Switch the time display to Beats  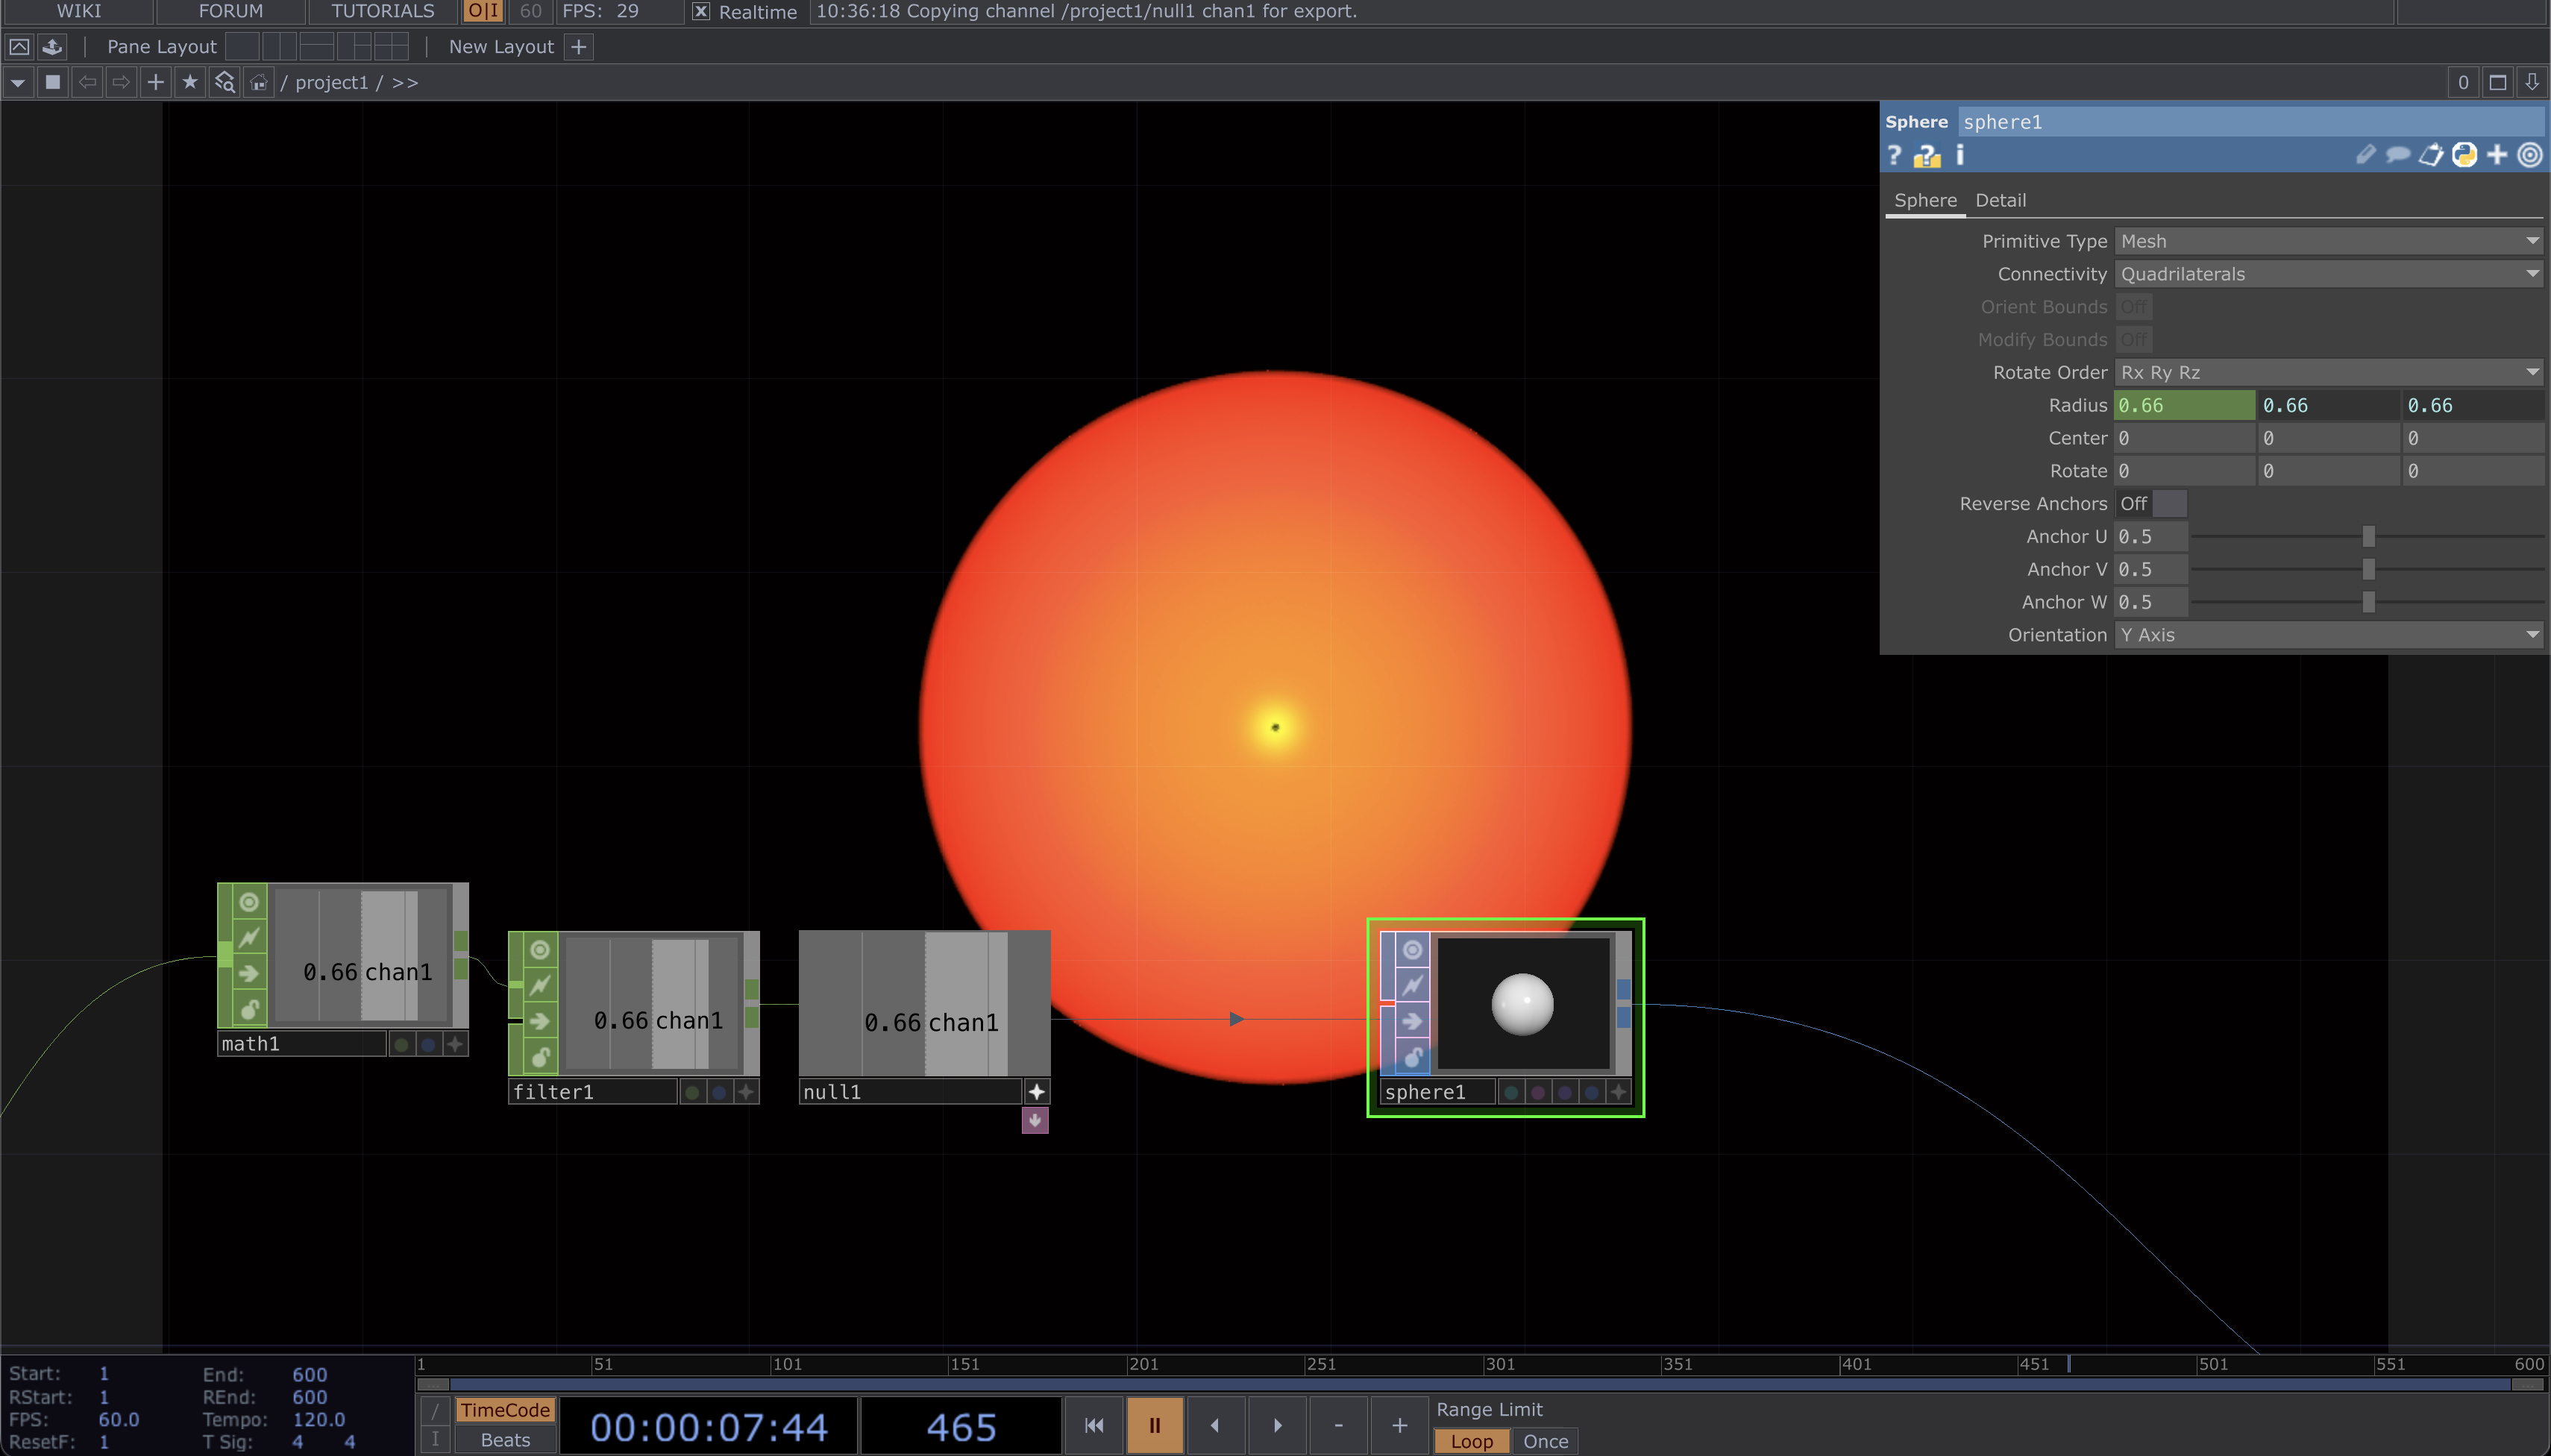[x=505, y=1440]
